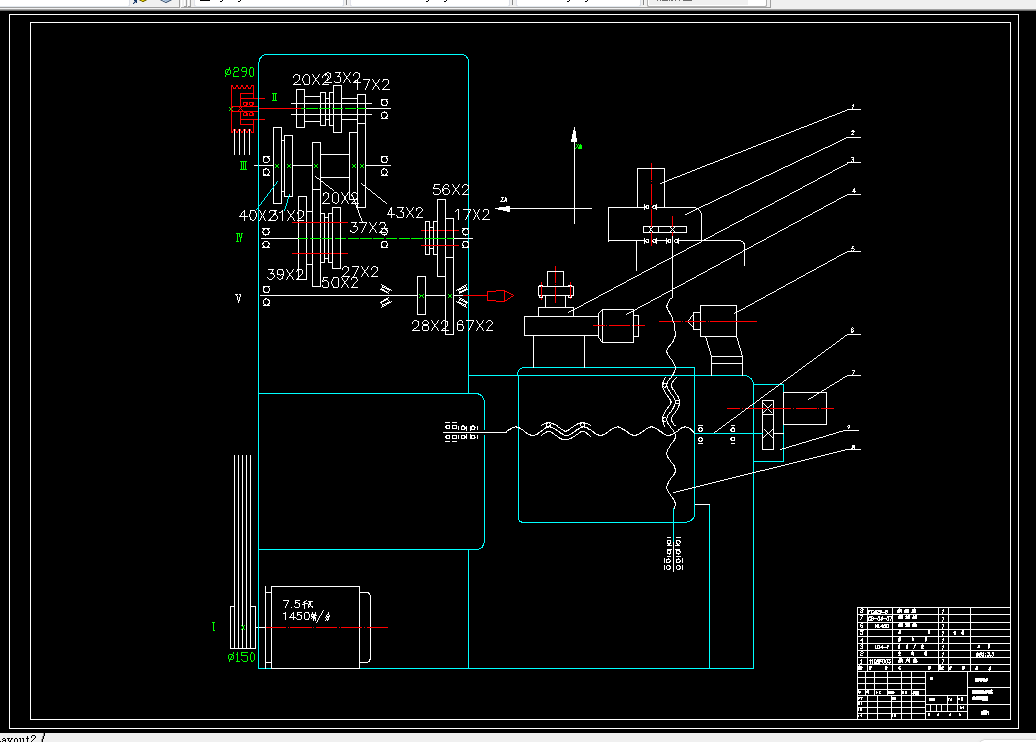Click the 67X2 gear label
Screen dimensions: 1036x742
[474, 326]
